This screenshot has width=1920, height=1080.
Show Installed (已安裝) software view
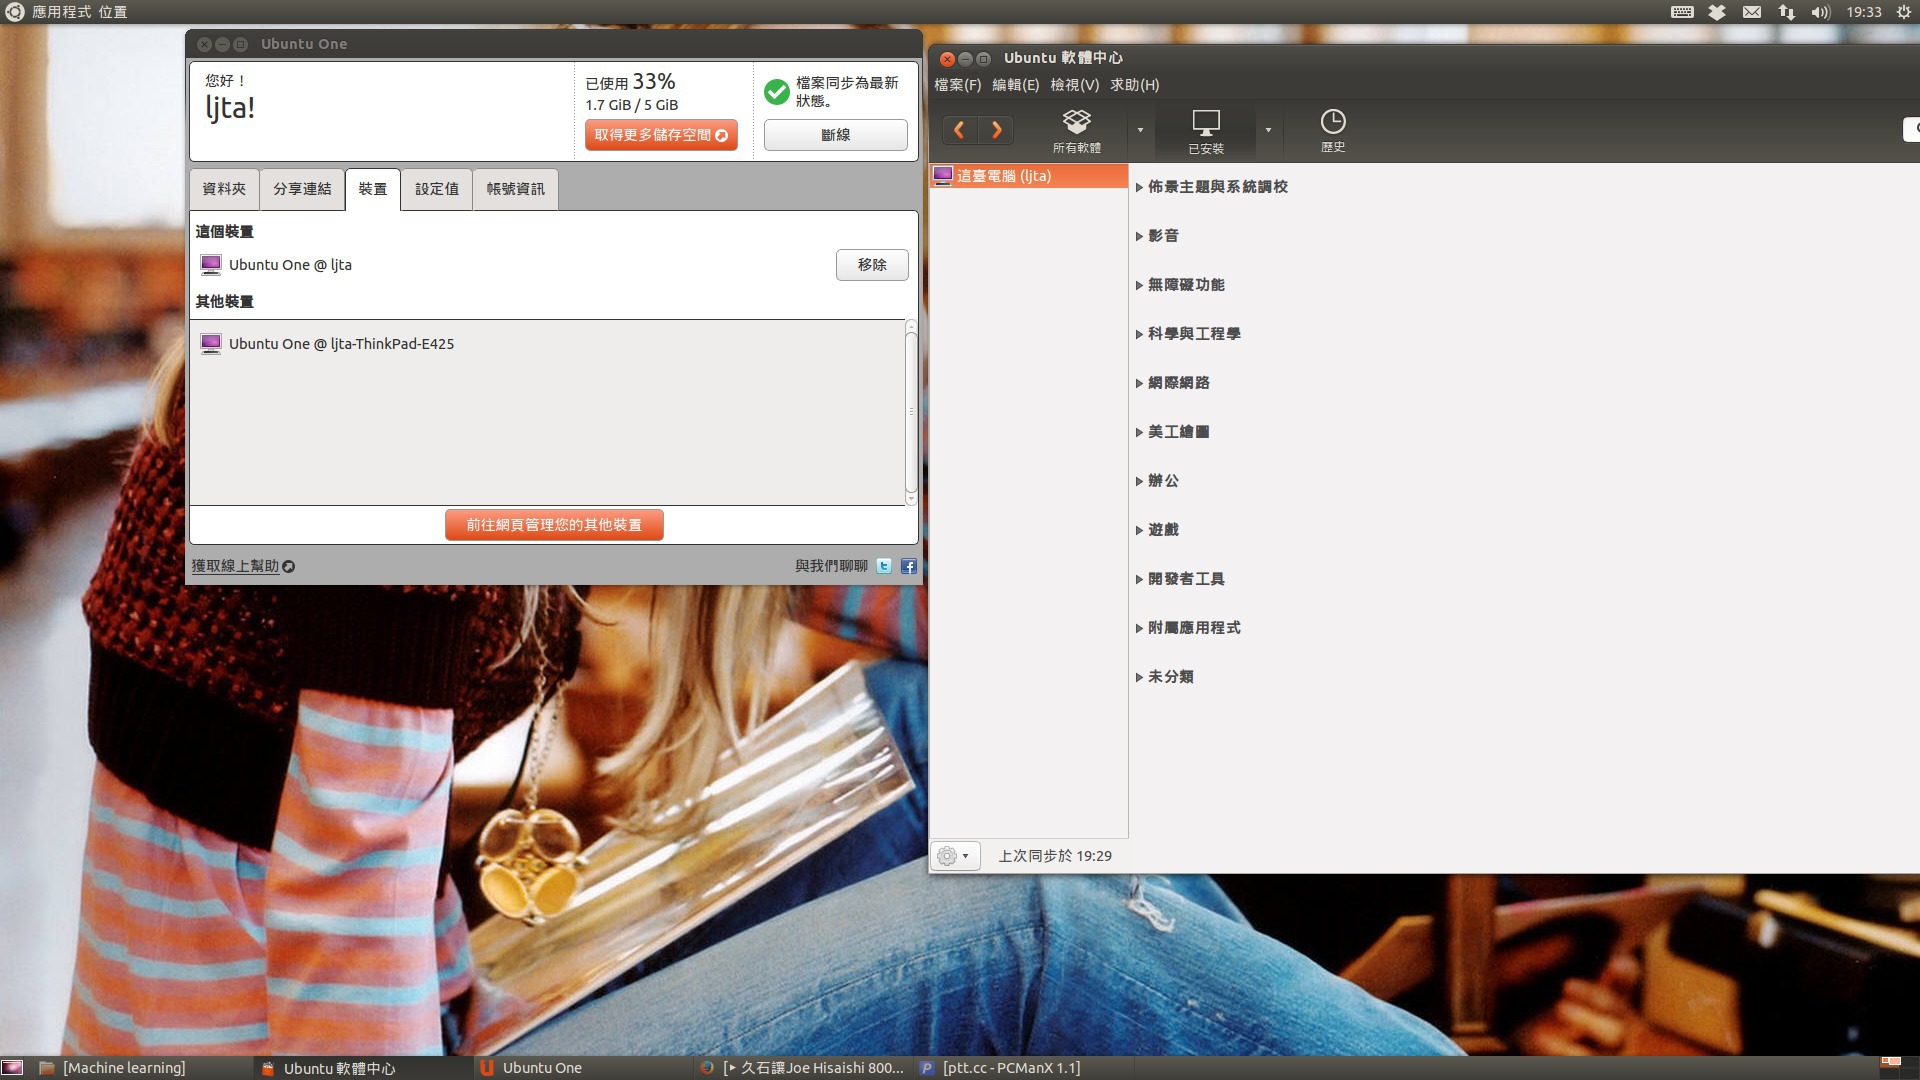click(x=1205, y=131)
